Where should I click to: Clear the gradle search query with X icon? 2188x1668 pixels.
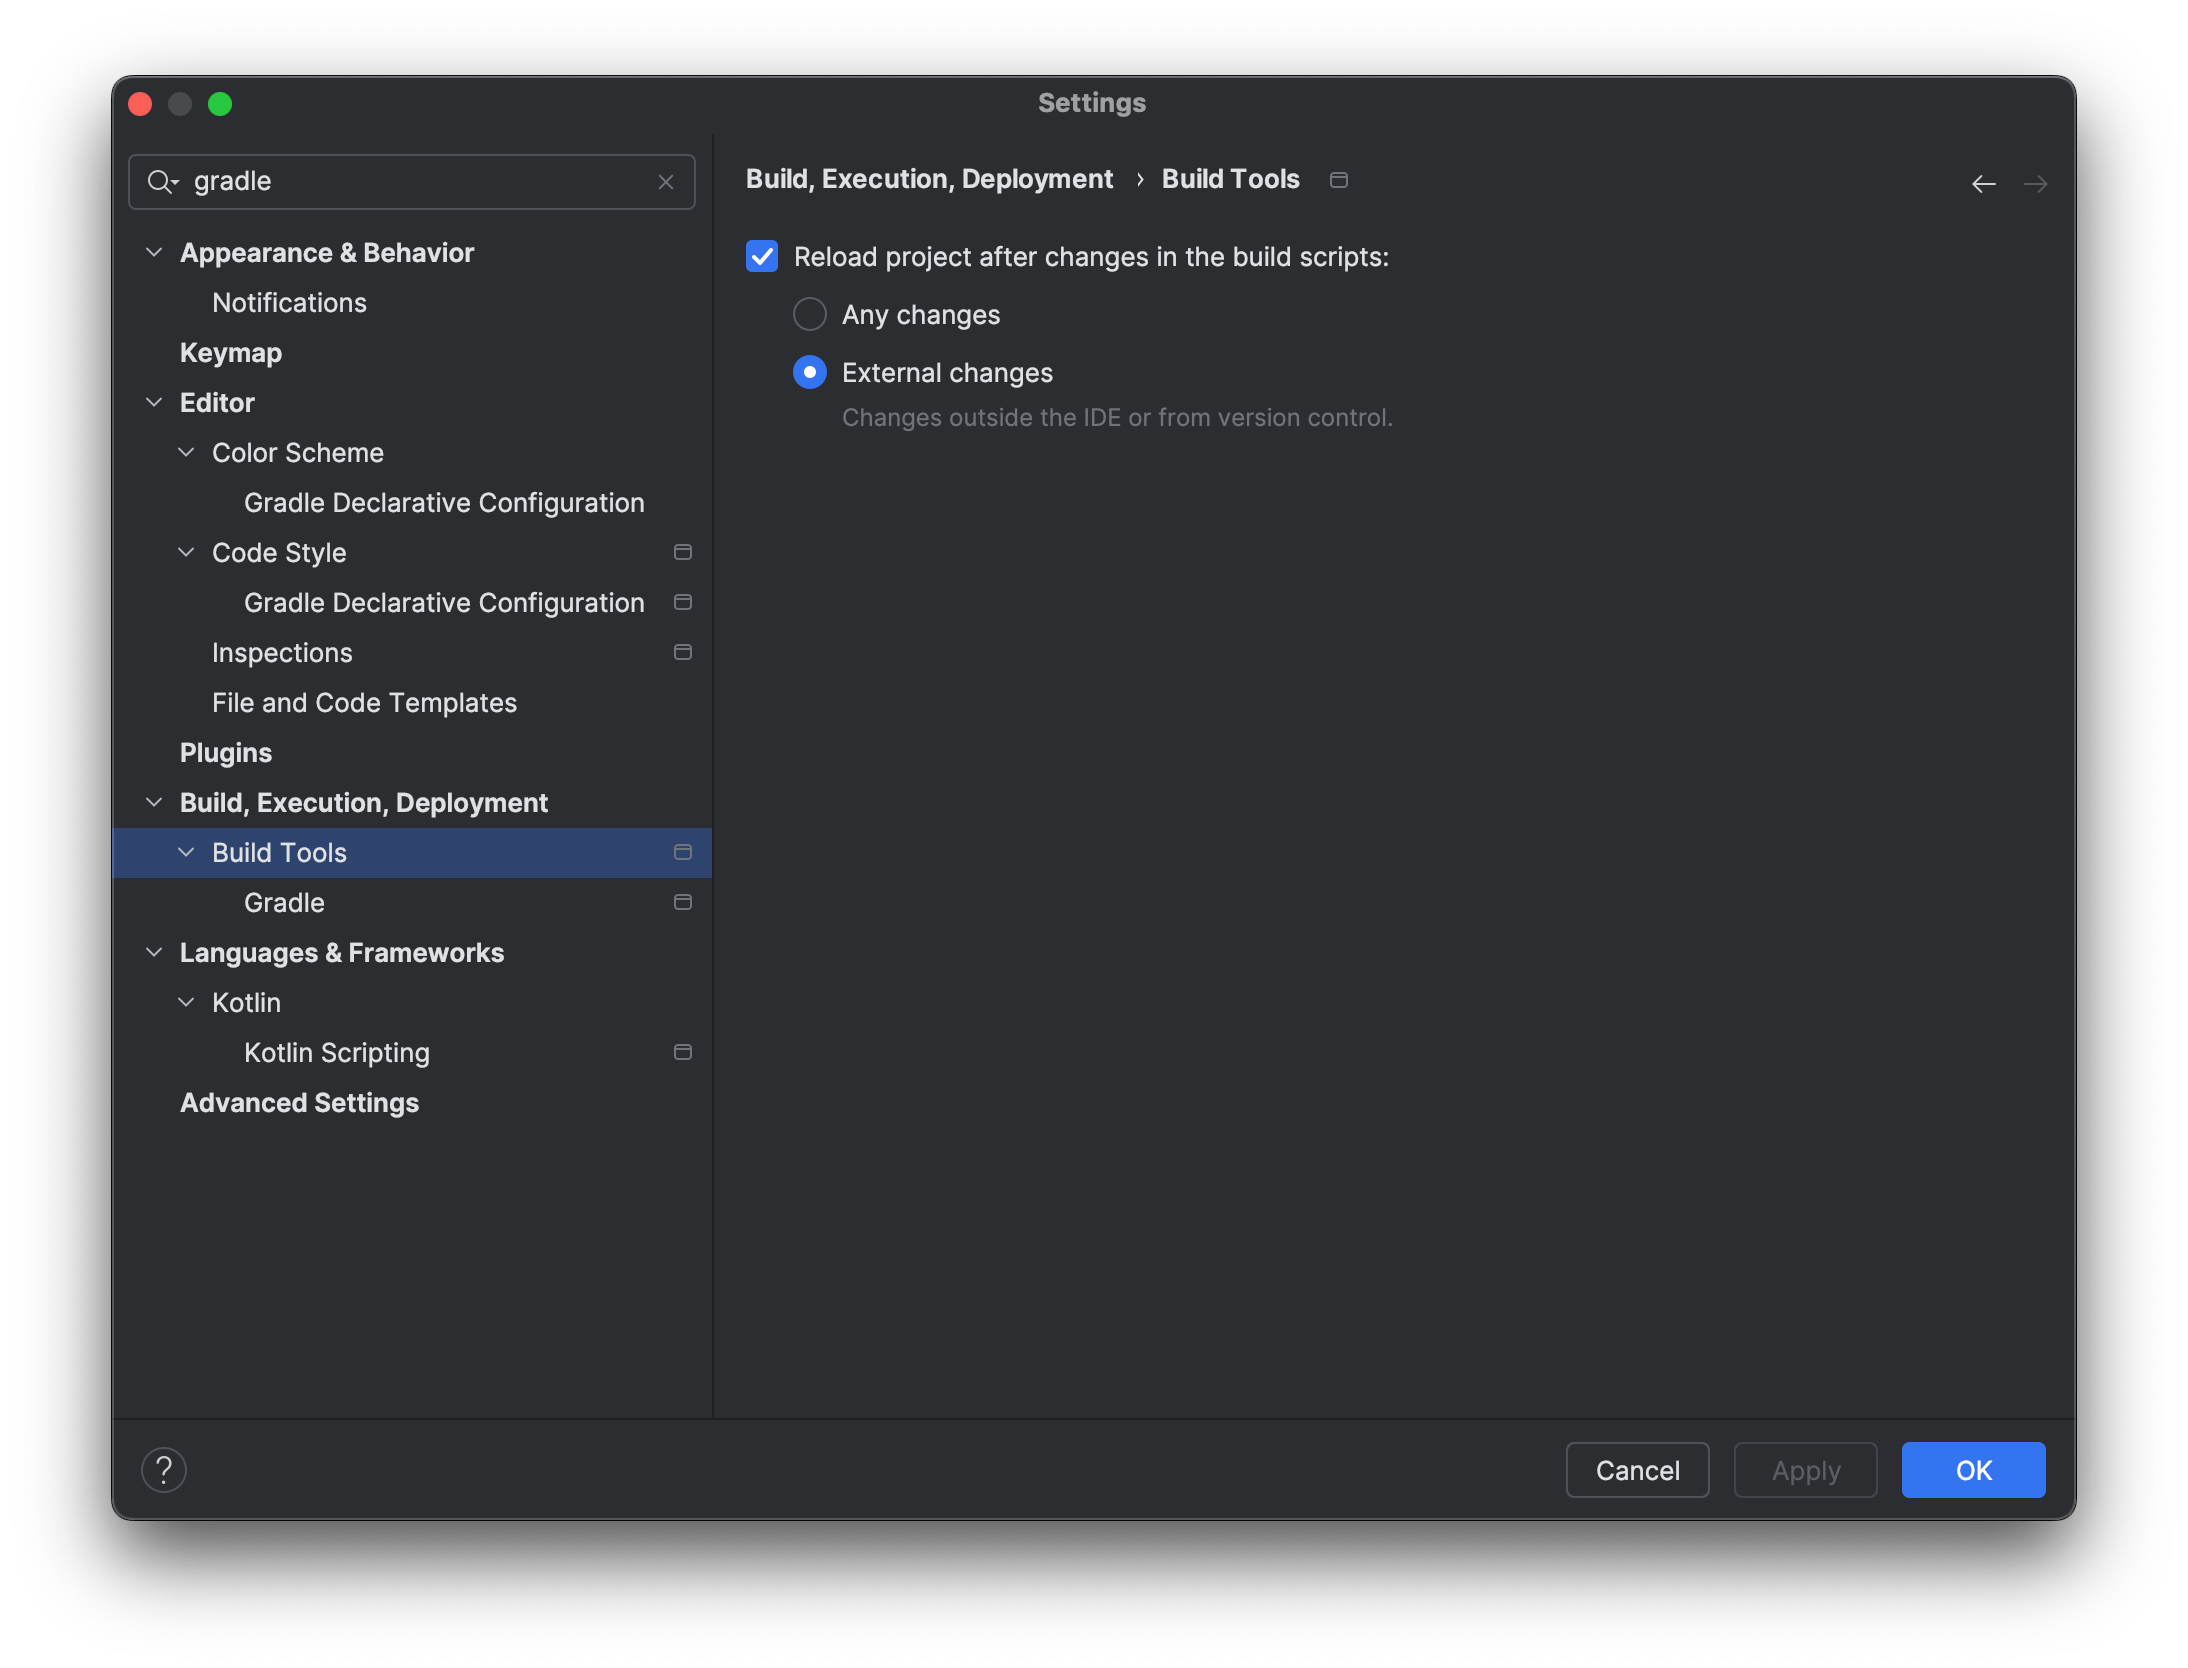click(x=666, y=182)
